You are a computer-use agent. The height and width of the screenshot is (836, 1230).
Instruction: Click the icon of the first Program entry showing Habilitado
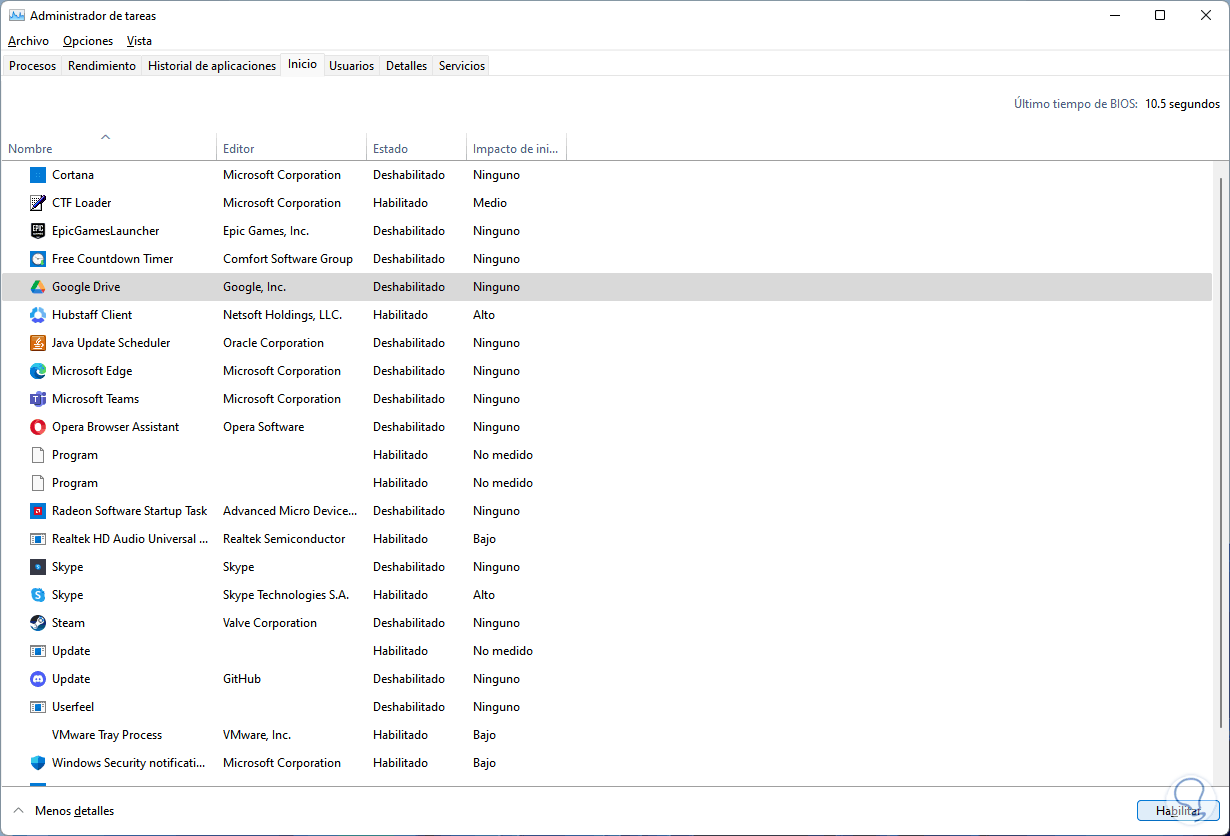(38, 455)
